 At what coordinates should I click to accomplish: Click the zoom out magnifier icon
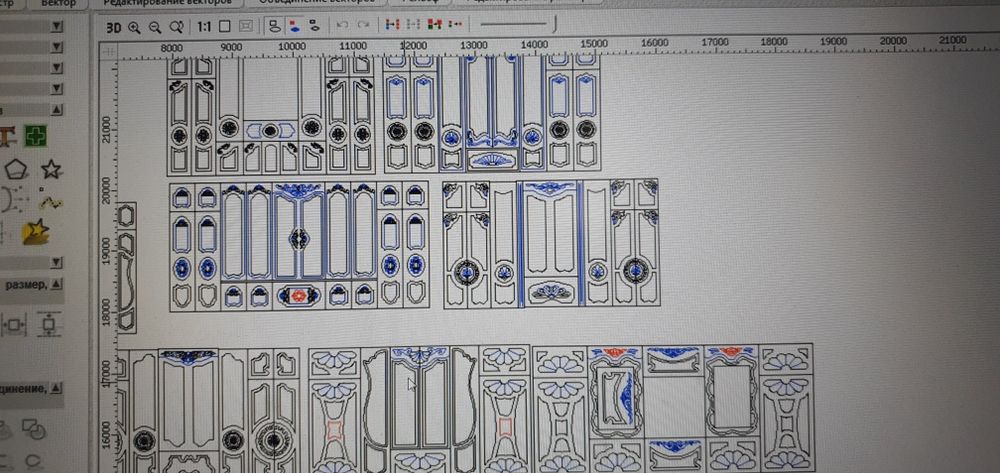click(x=154, y=27)
